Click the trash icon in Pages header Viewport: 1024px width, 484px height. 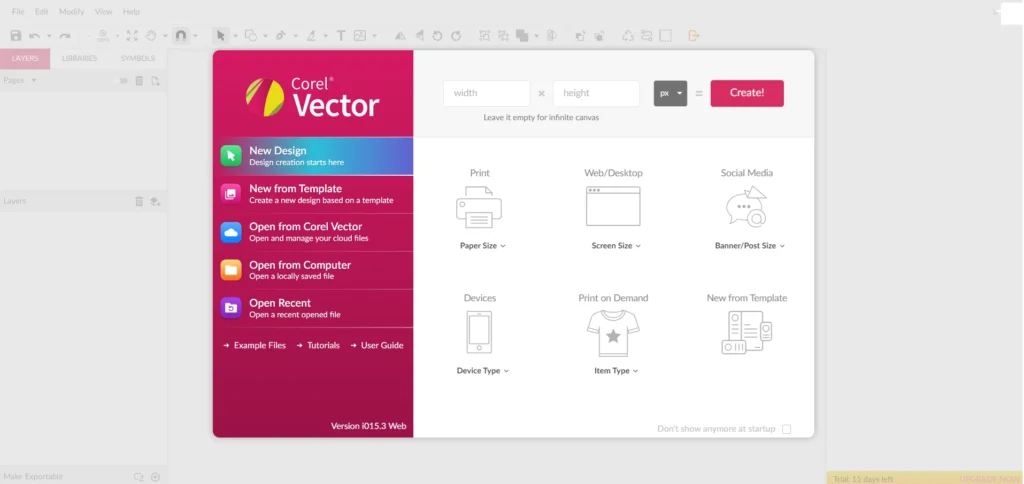point(139,80)
